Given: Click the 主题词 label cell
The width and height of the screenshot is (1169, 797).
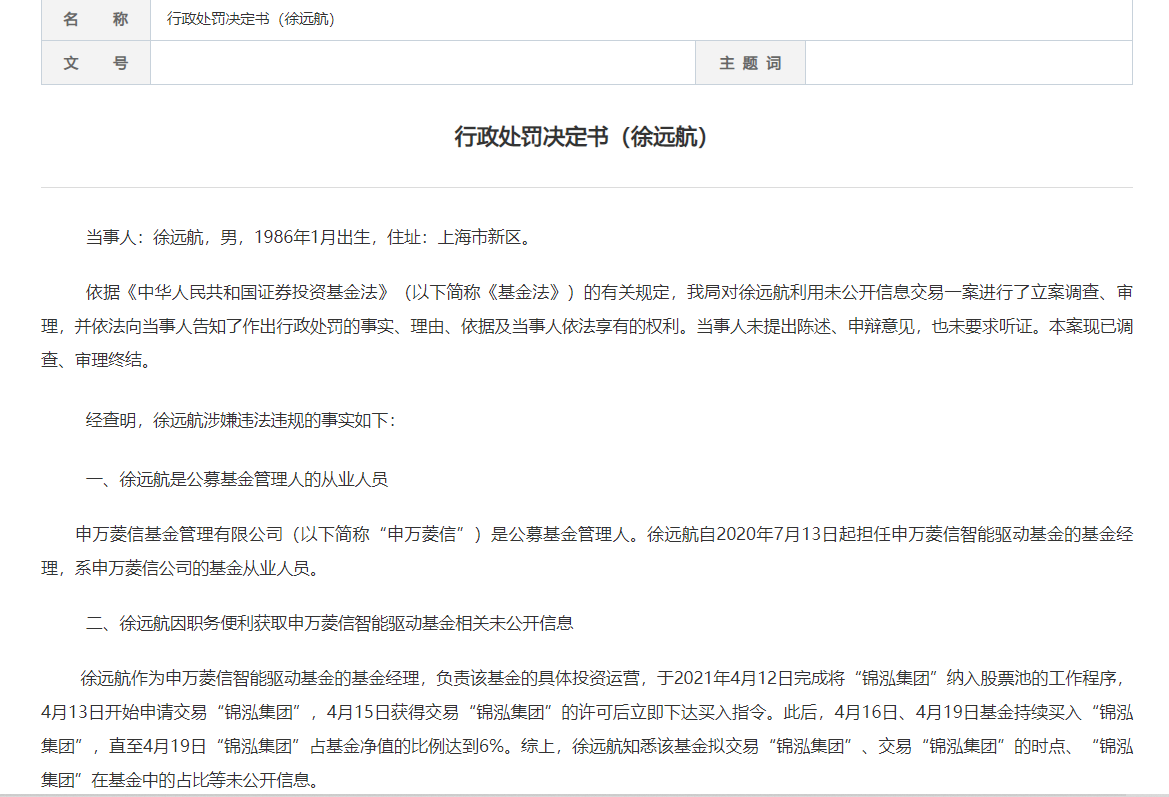Looking at the screenshot, I should point(750,63).
